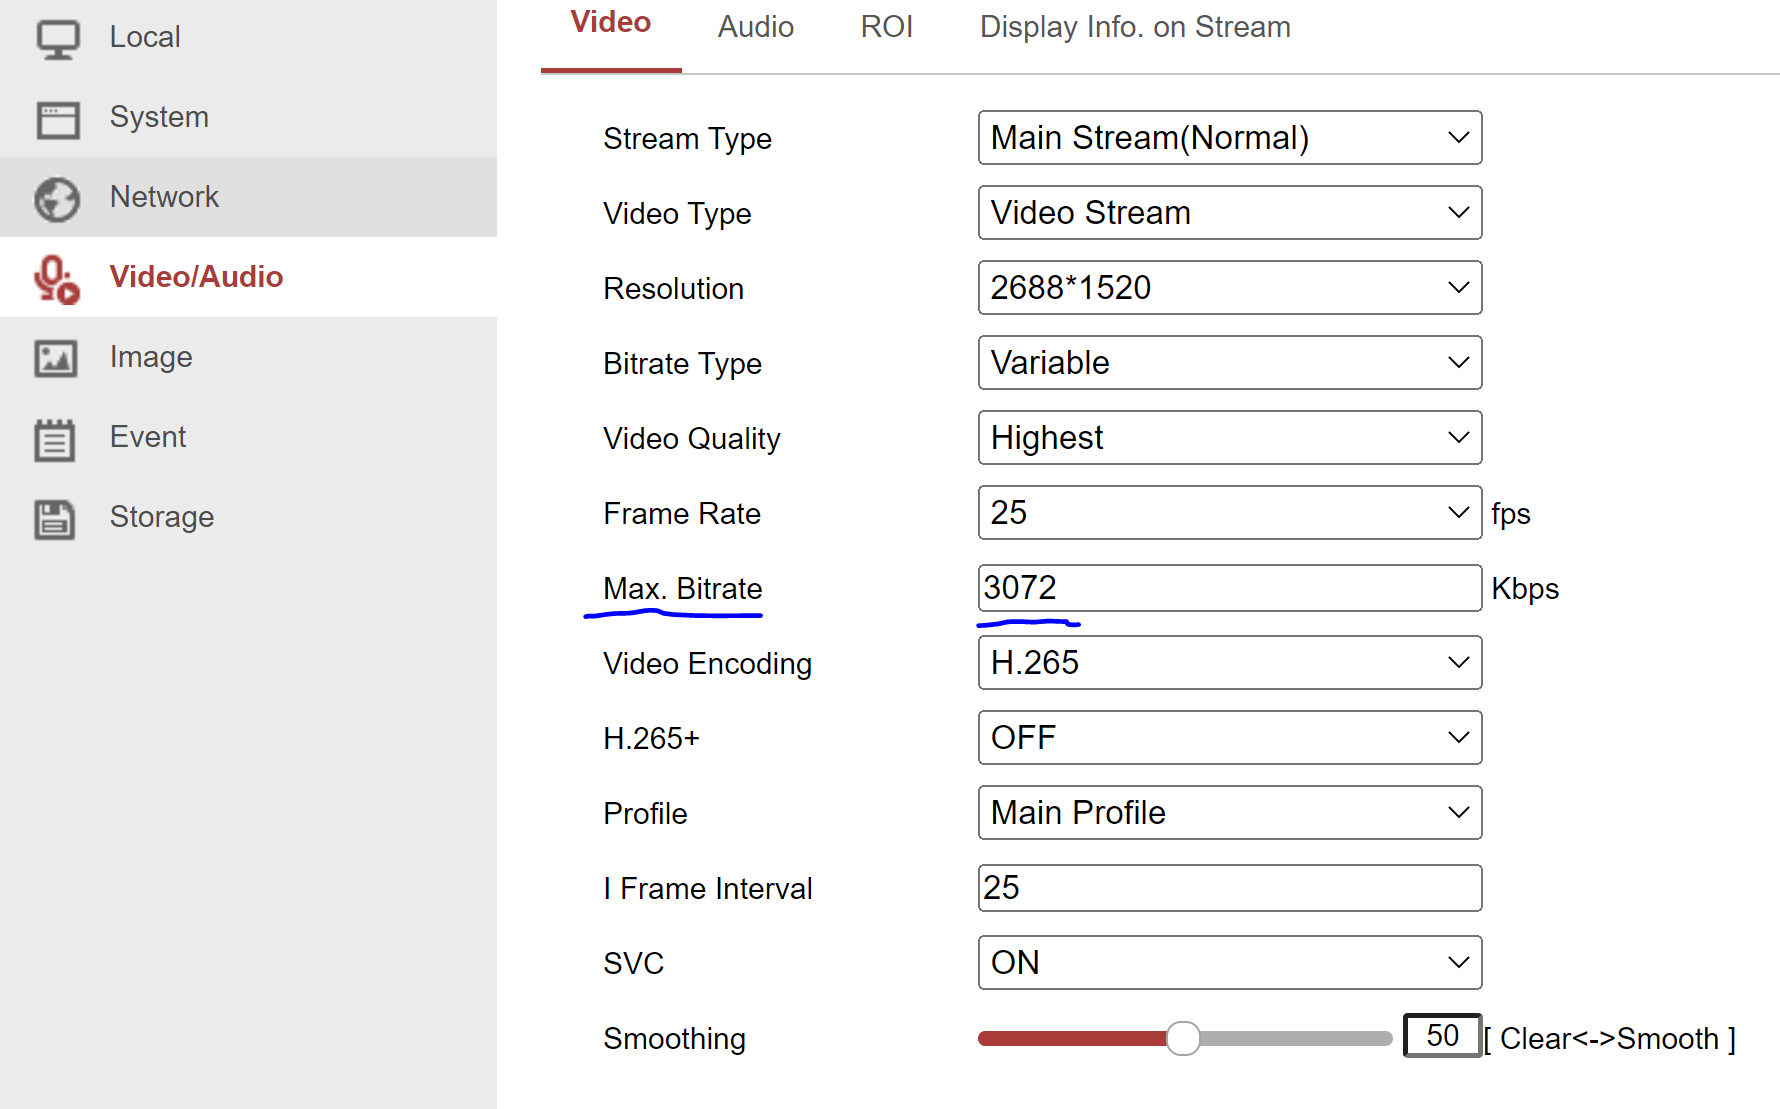Click the Max. Bitrate input field
The image size is (1780, 1109).
point(1229,588)
